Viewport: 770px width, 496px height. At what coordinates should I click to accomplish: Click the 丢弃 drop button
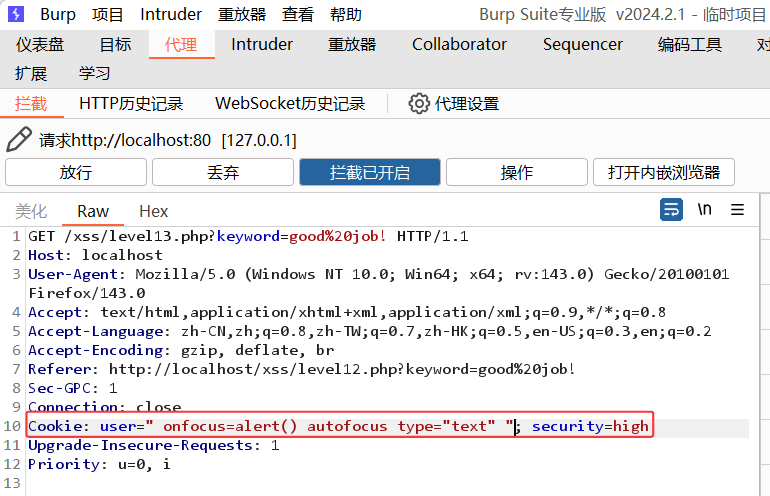click(x=222, y=172)
